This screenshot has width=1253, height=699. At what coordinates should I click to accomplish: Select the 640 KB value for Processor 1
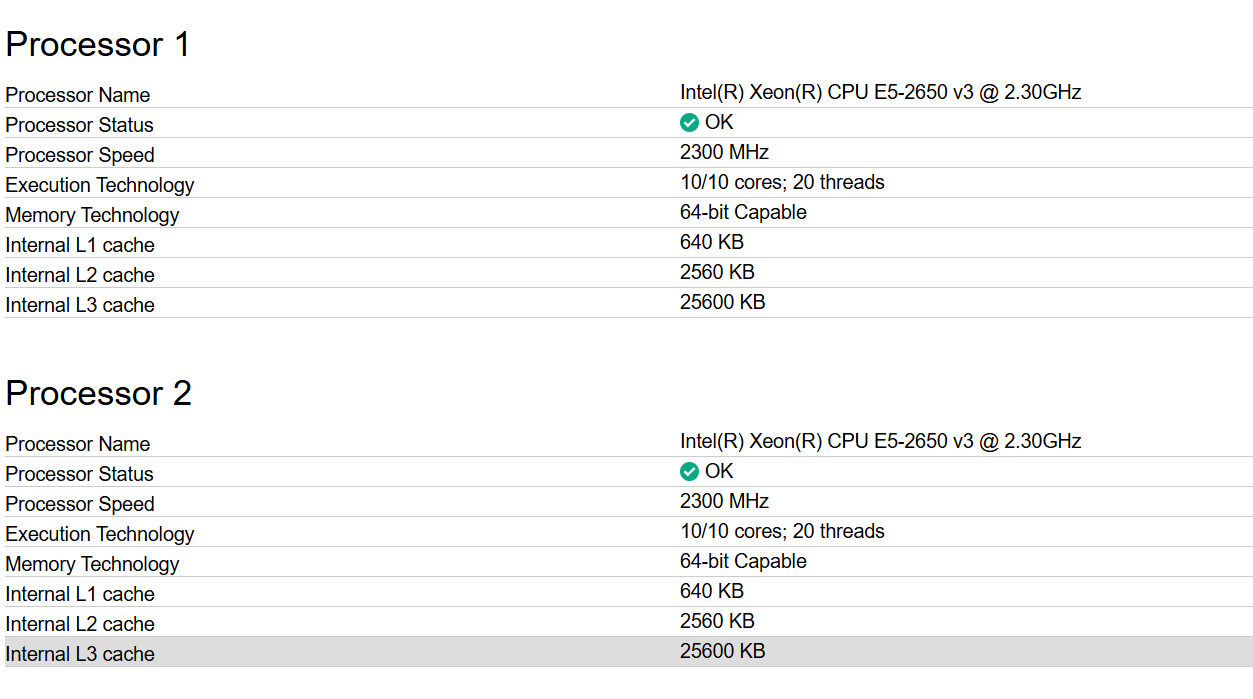(x=712, y=242)
